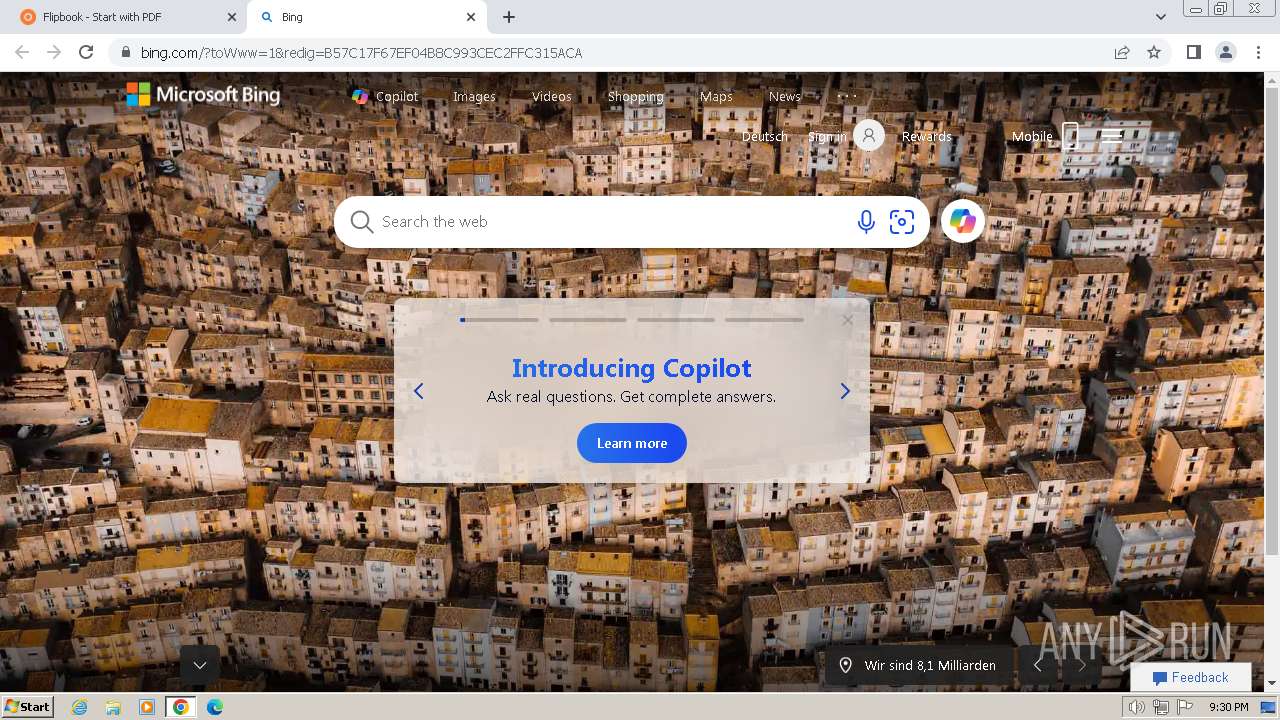This screenshot has height=720, width=1280.
Task: Go to the Videos section
Action: (552, 96)
